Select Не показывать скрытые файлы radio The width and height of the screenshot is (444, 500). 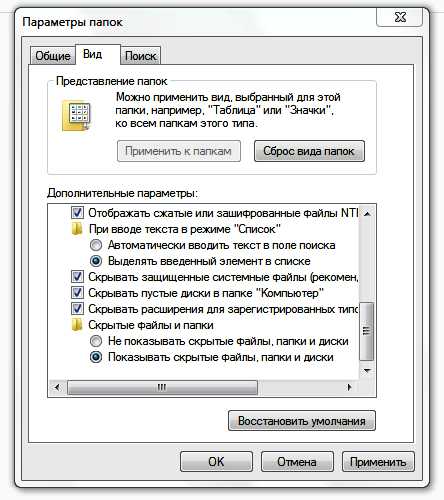[96, 341]
